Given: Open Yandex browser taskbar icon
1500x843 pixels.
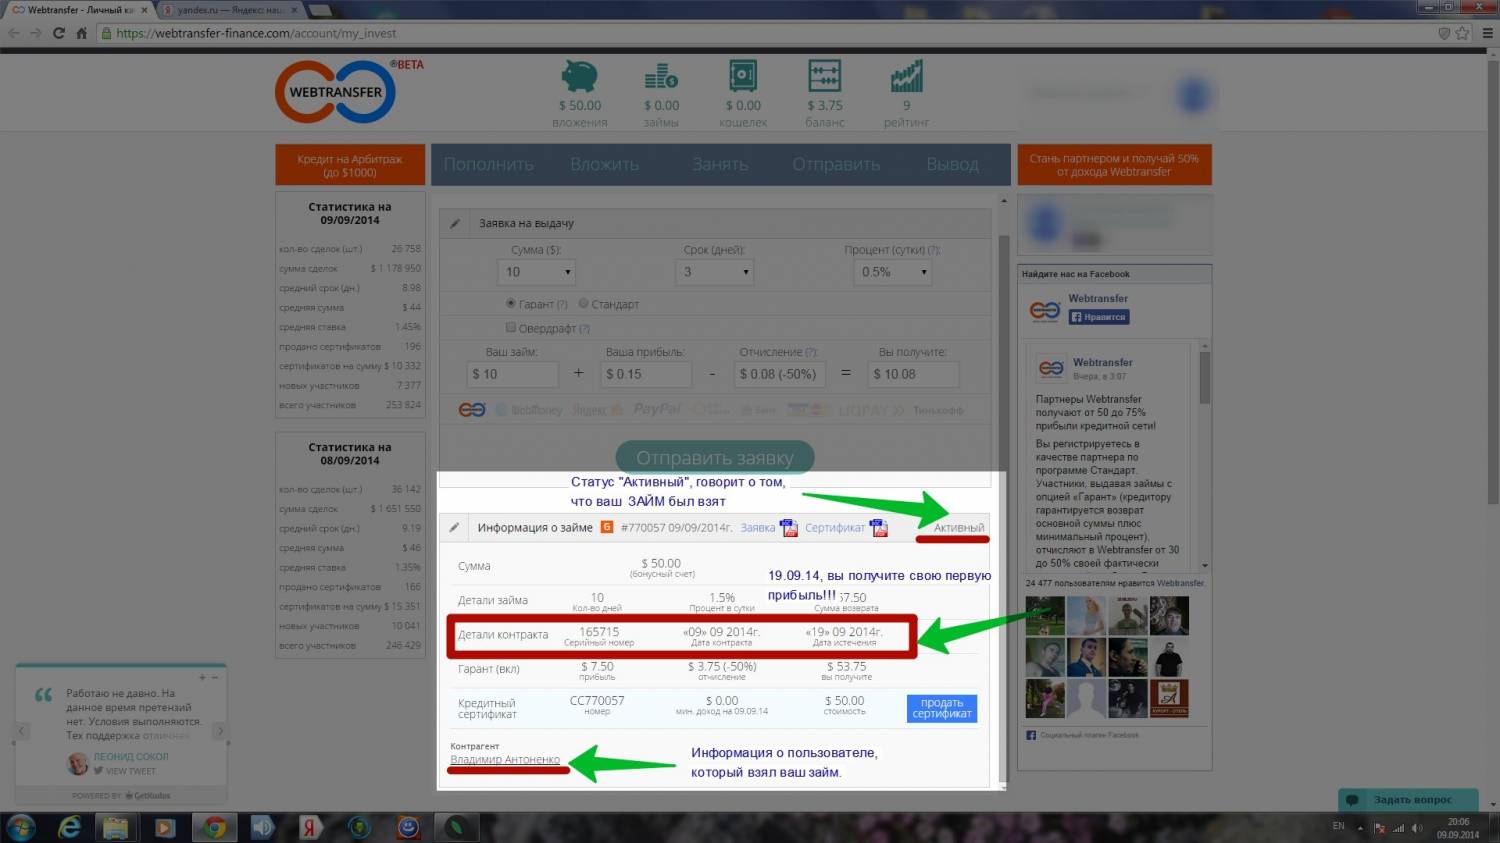Looking at the screenshot, I should click(310, 828).
